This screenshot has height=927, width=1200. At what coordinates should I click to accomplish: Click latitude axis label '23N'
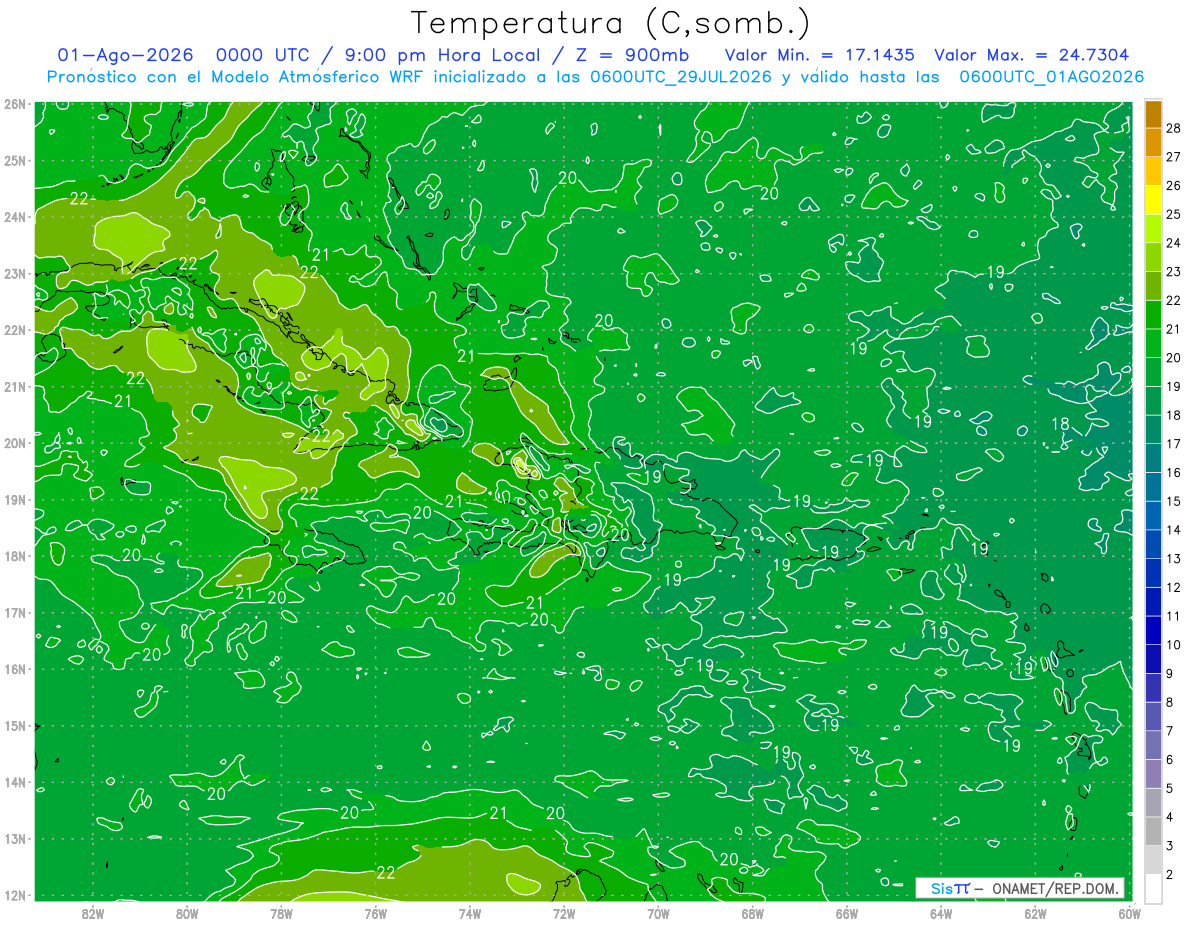[x=15, y=274]
